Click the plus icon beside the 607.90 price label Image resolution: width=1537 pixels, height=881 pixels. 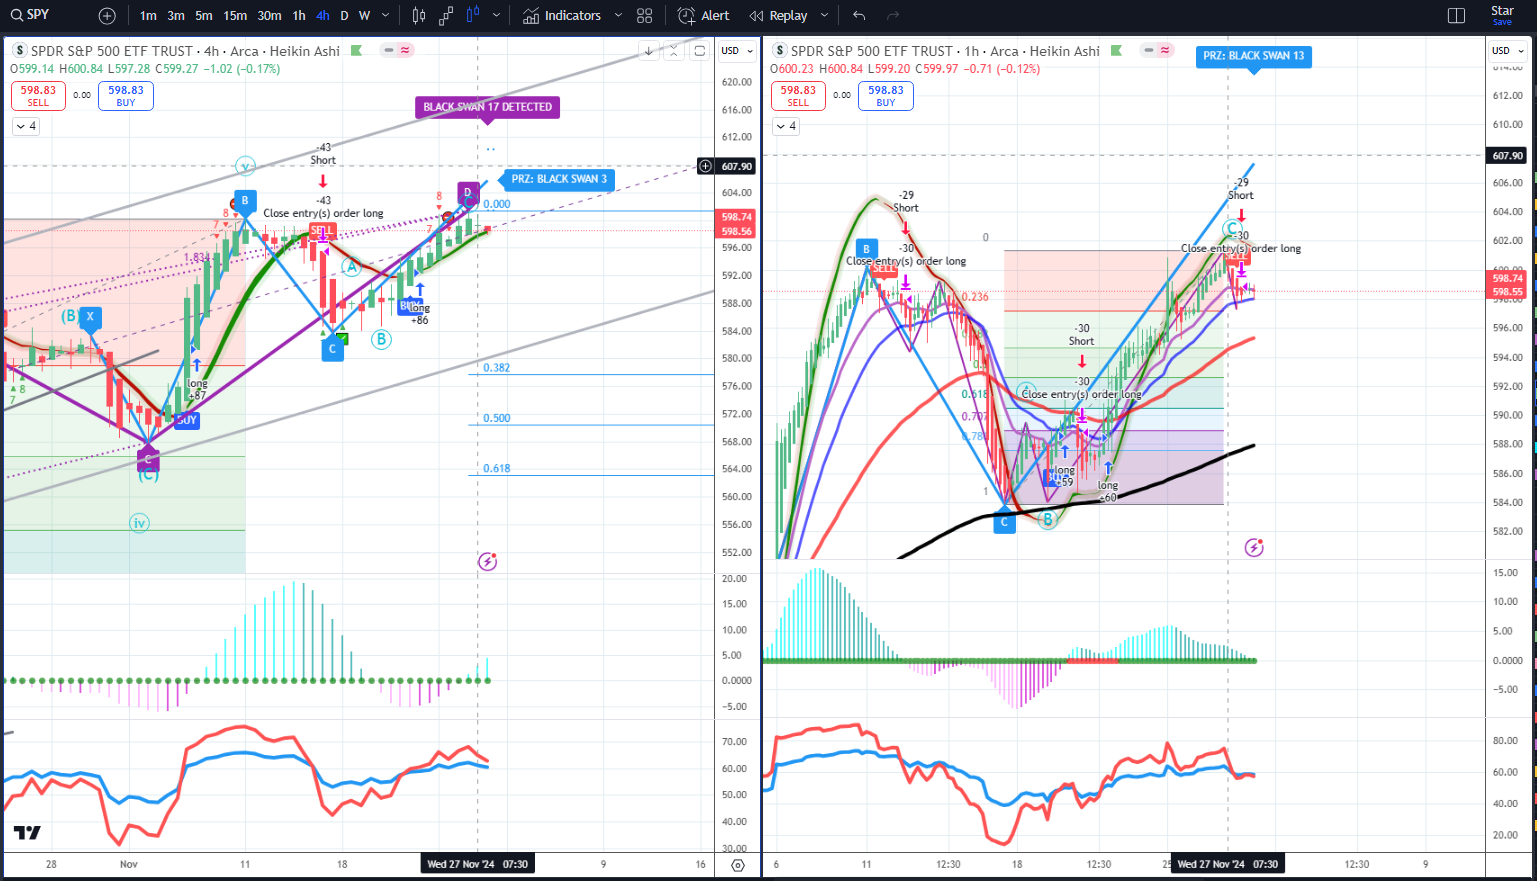pyautogui.click(x=705, y=166)
